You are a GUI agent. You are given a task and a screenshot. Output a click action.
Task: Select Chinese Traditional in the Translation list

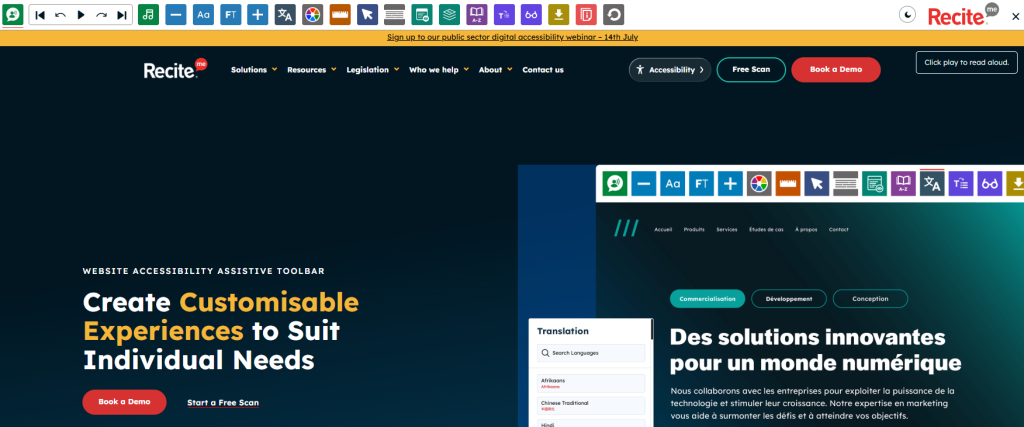[591, 405]
